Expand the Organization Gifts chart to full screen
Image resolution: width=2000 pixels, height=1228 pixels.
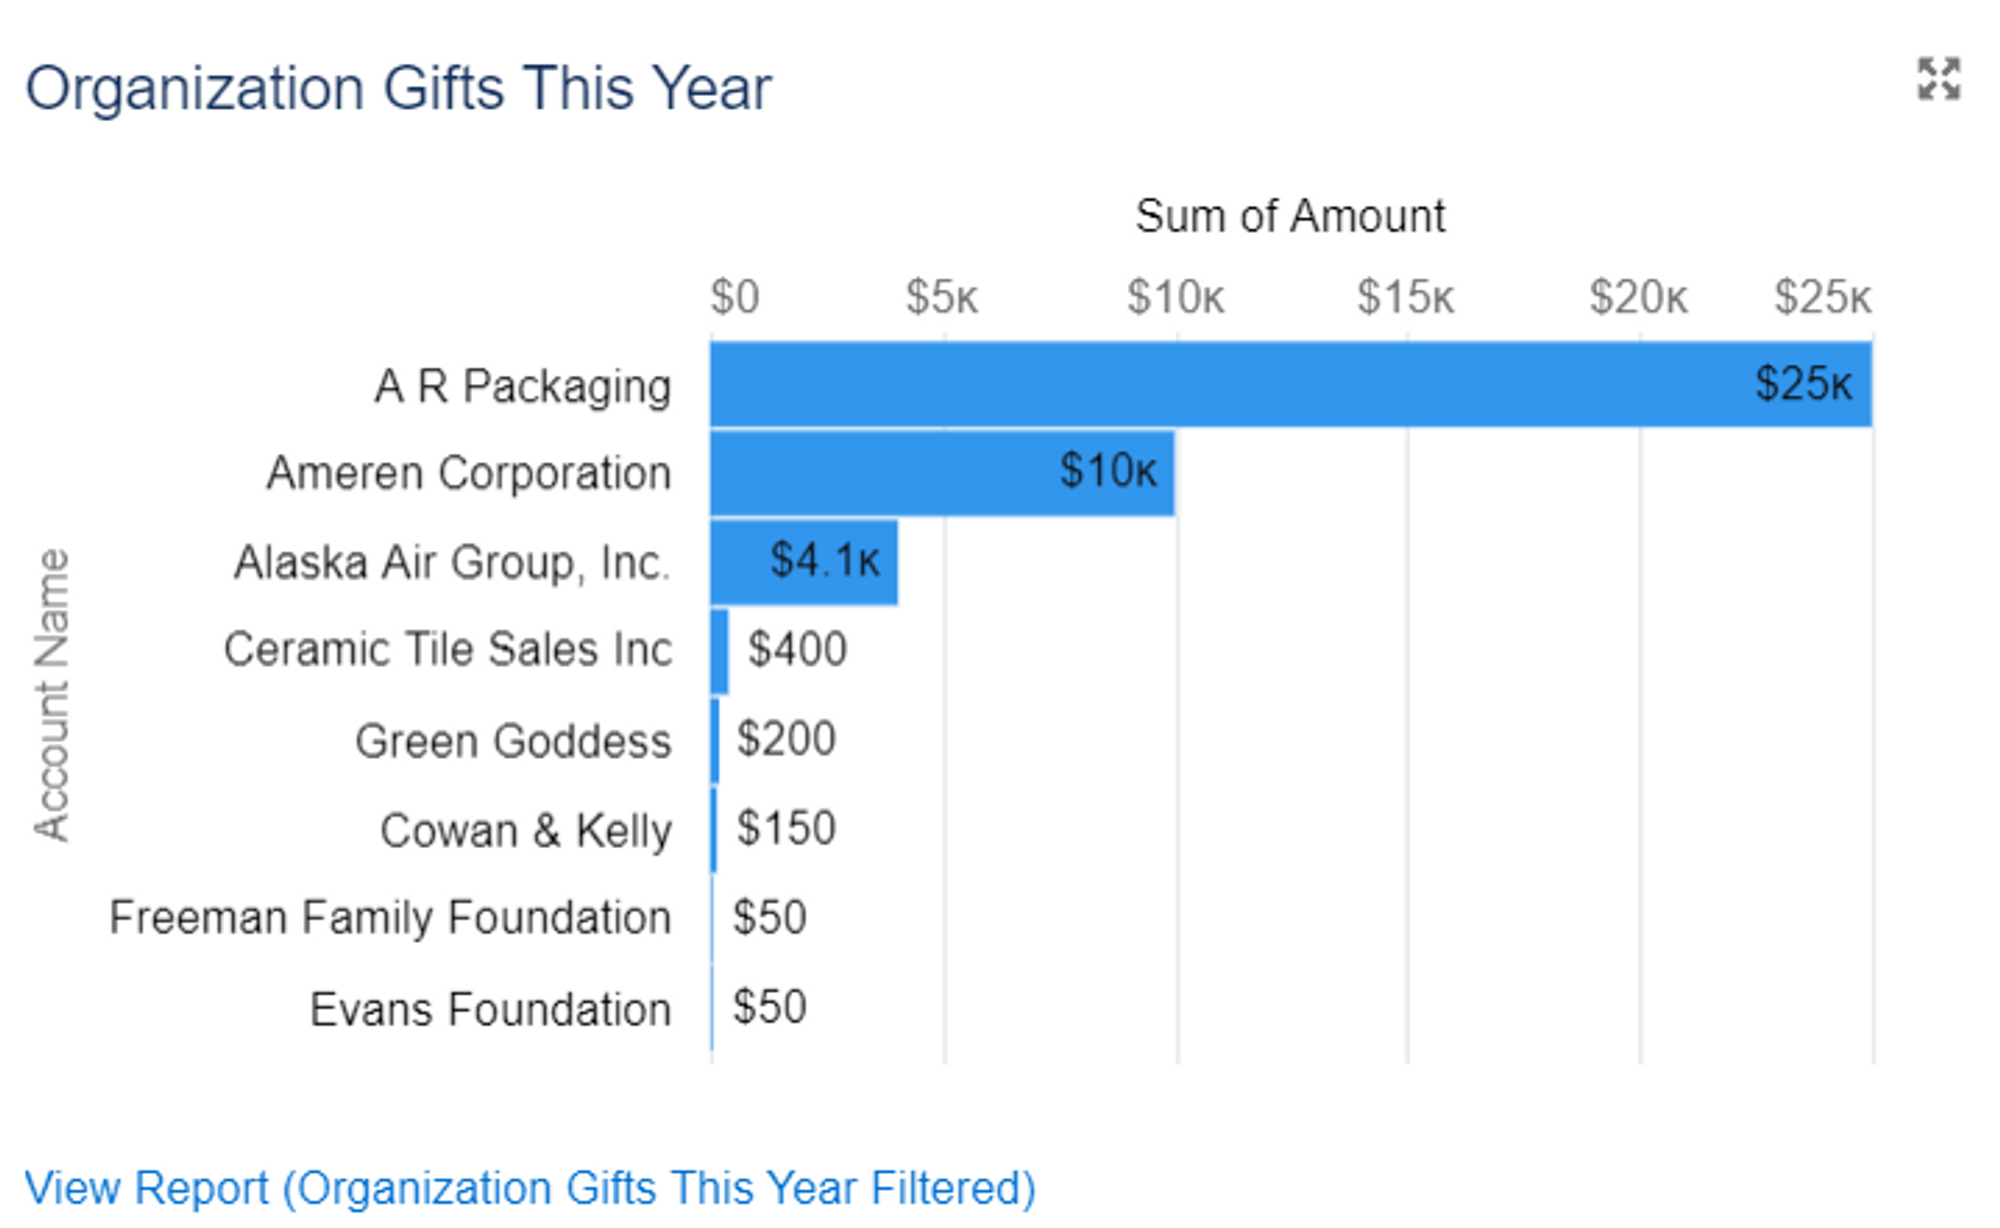pos(1938,79)
